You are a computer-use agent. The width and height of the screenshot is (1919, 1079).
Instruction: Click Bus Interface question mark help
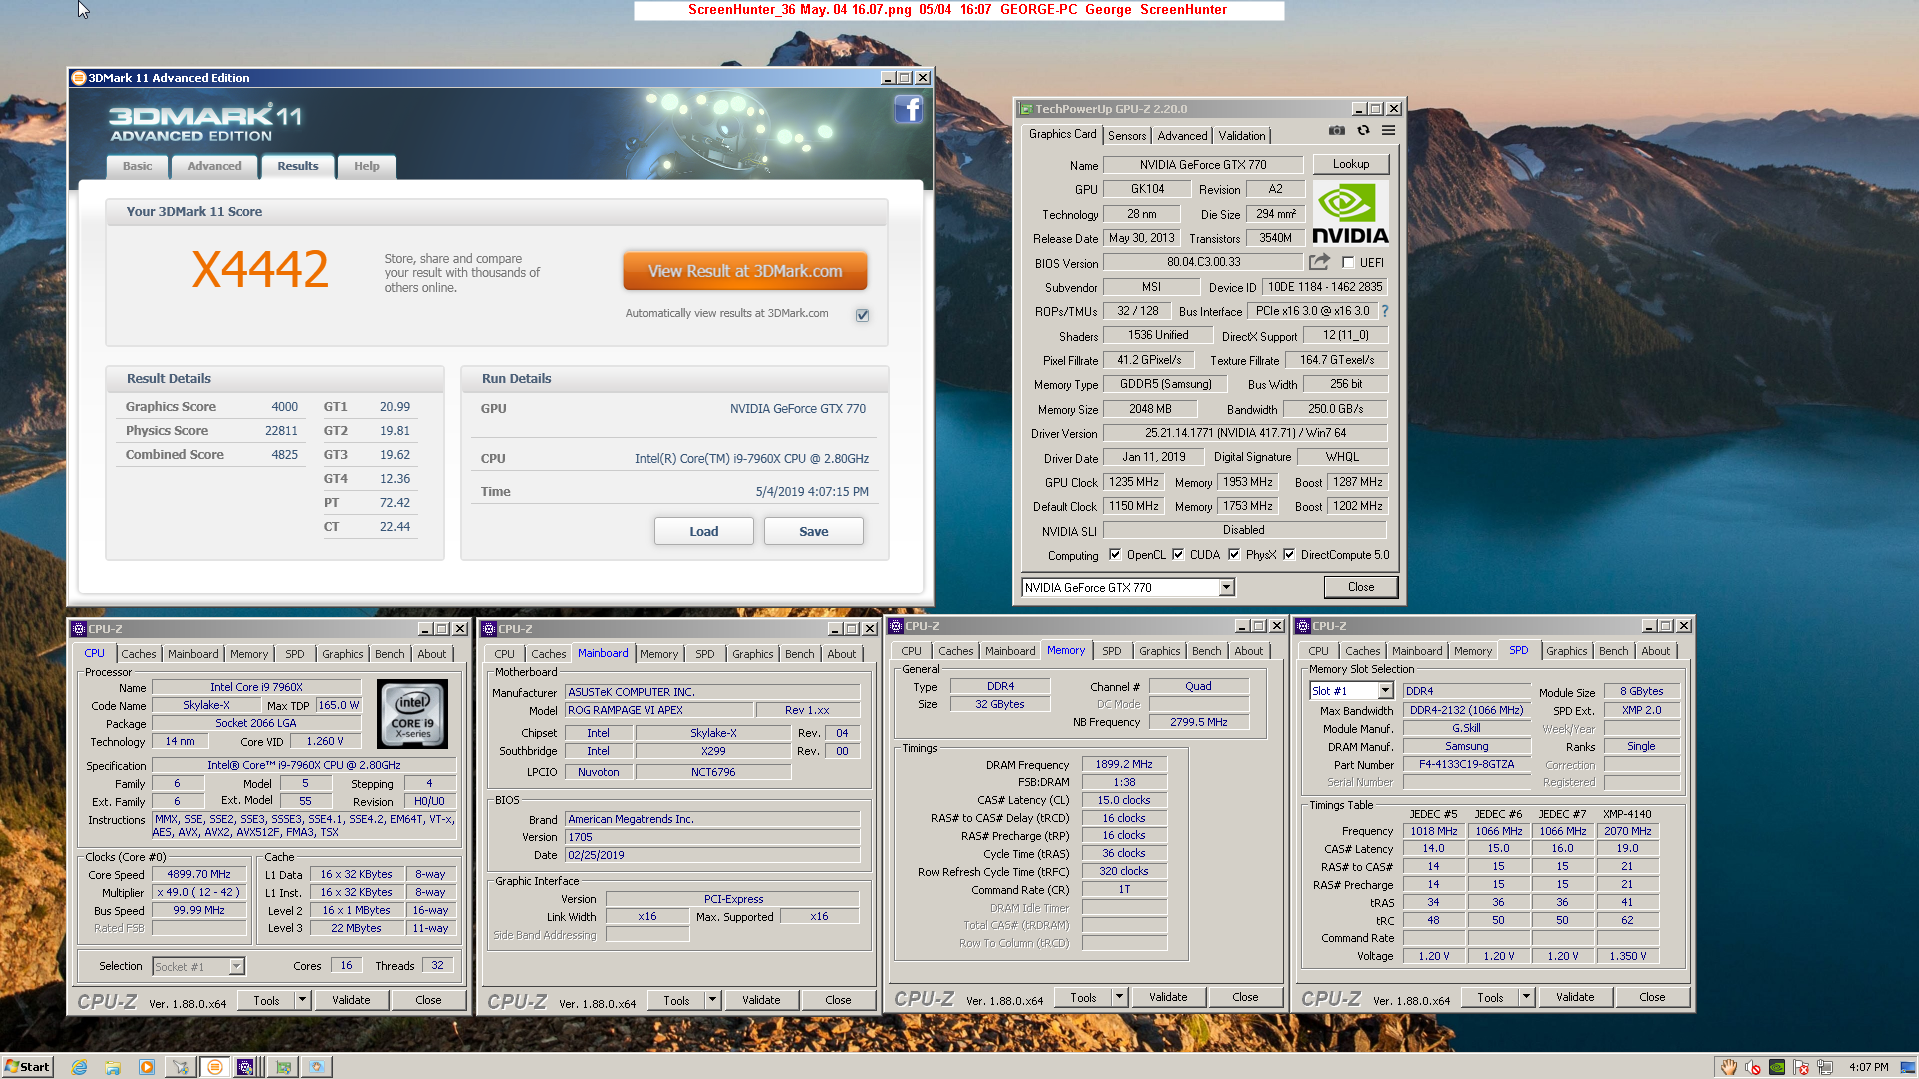pos(1385,311)
